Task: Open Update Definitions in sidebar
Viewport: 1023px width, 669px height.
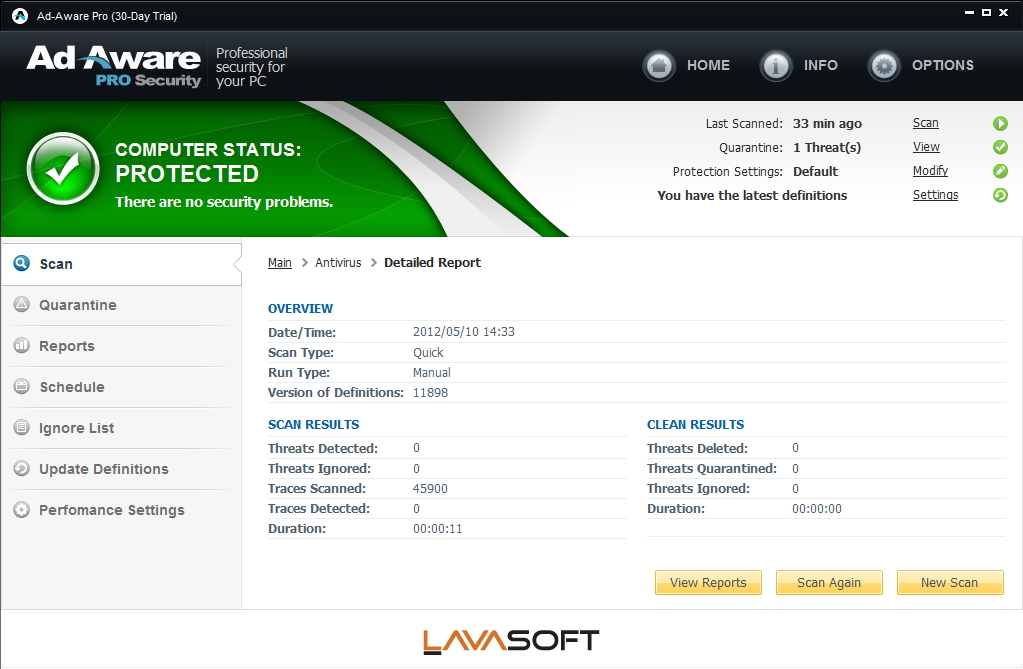Action: [121, 469]
